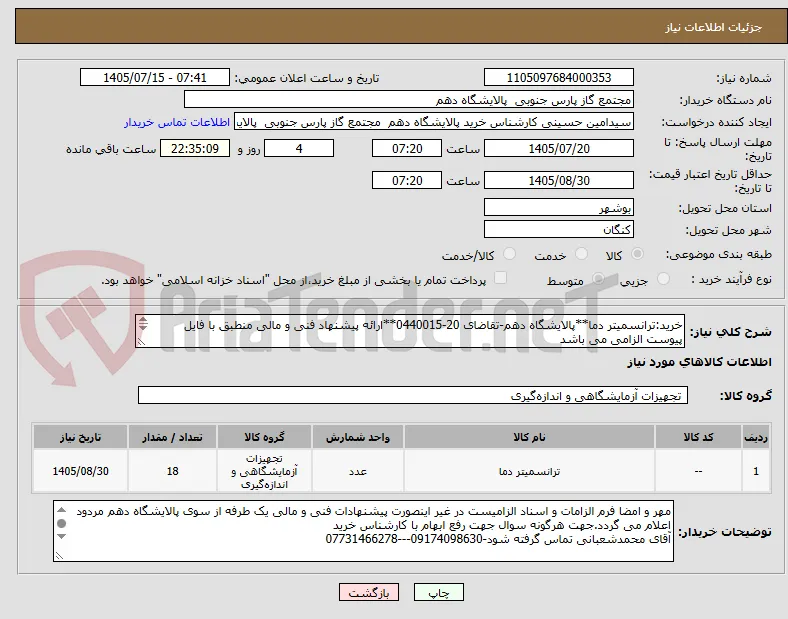Click the table goods group cell تجهیزات آزمایشگاهی و اندازه‌گیری
This screenshot has height=619, width=788.
264,471
